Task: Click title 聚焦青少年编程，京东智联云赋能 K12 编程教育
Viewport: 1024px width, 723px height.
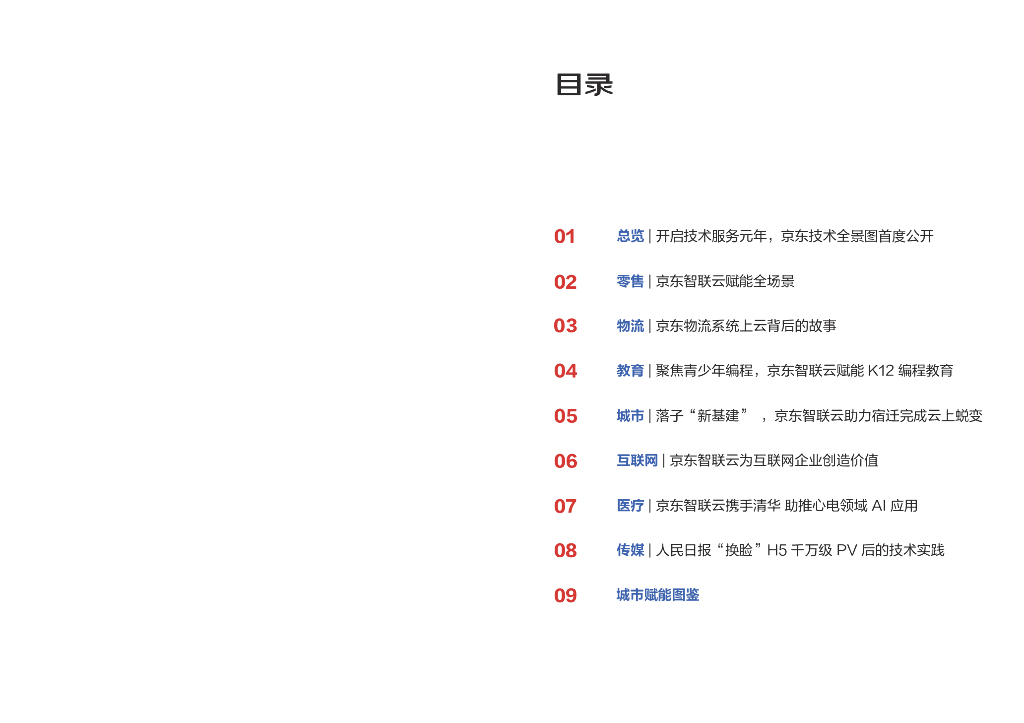Action: [x=805, y=370]
